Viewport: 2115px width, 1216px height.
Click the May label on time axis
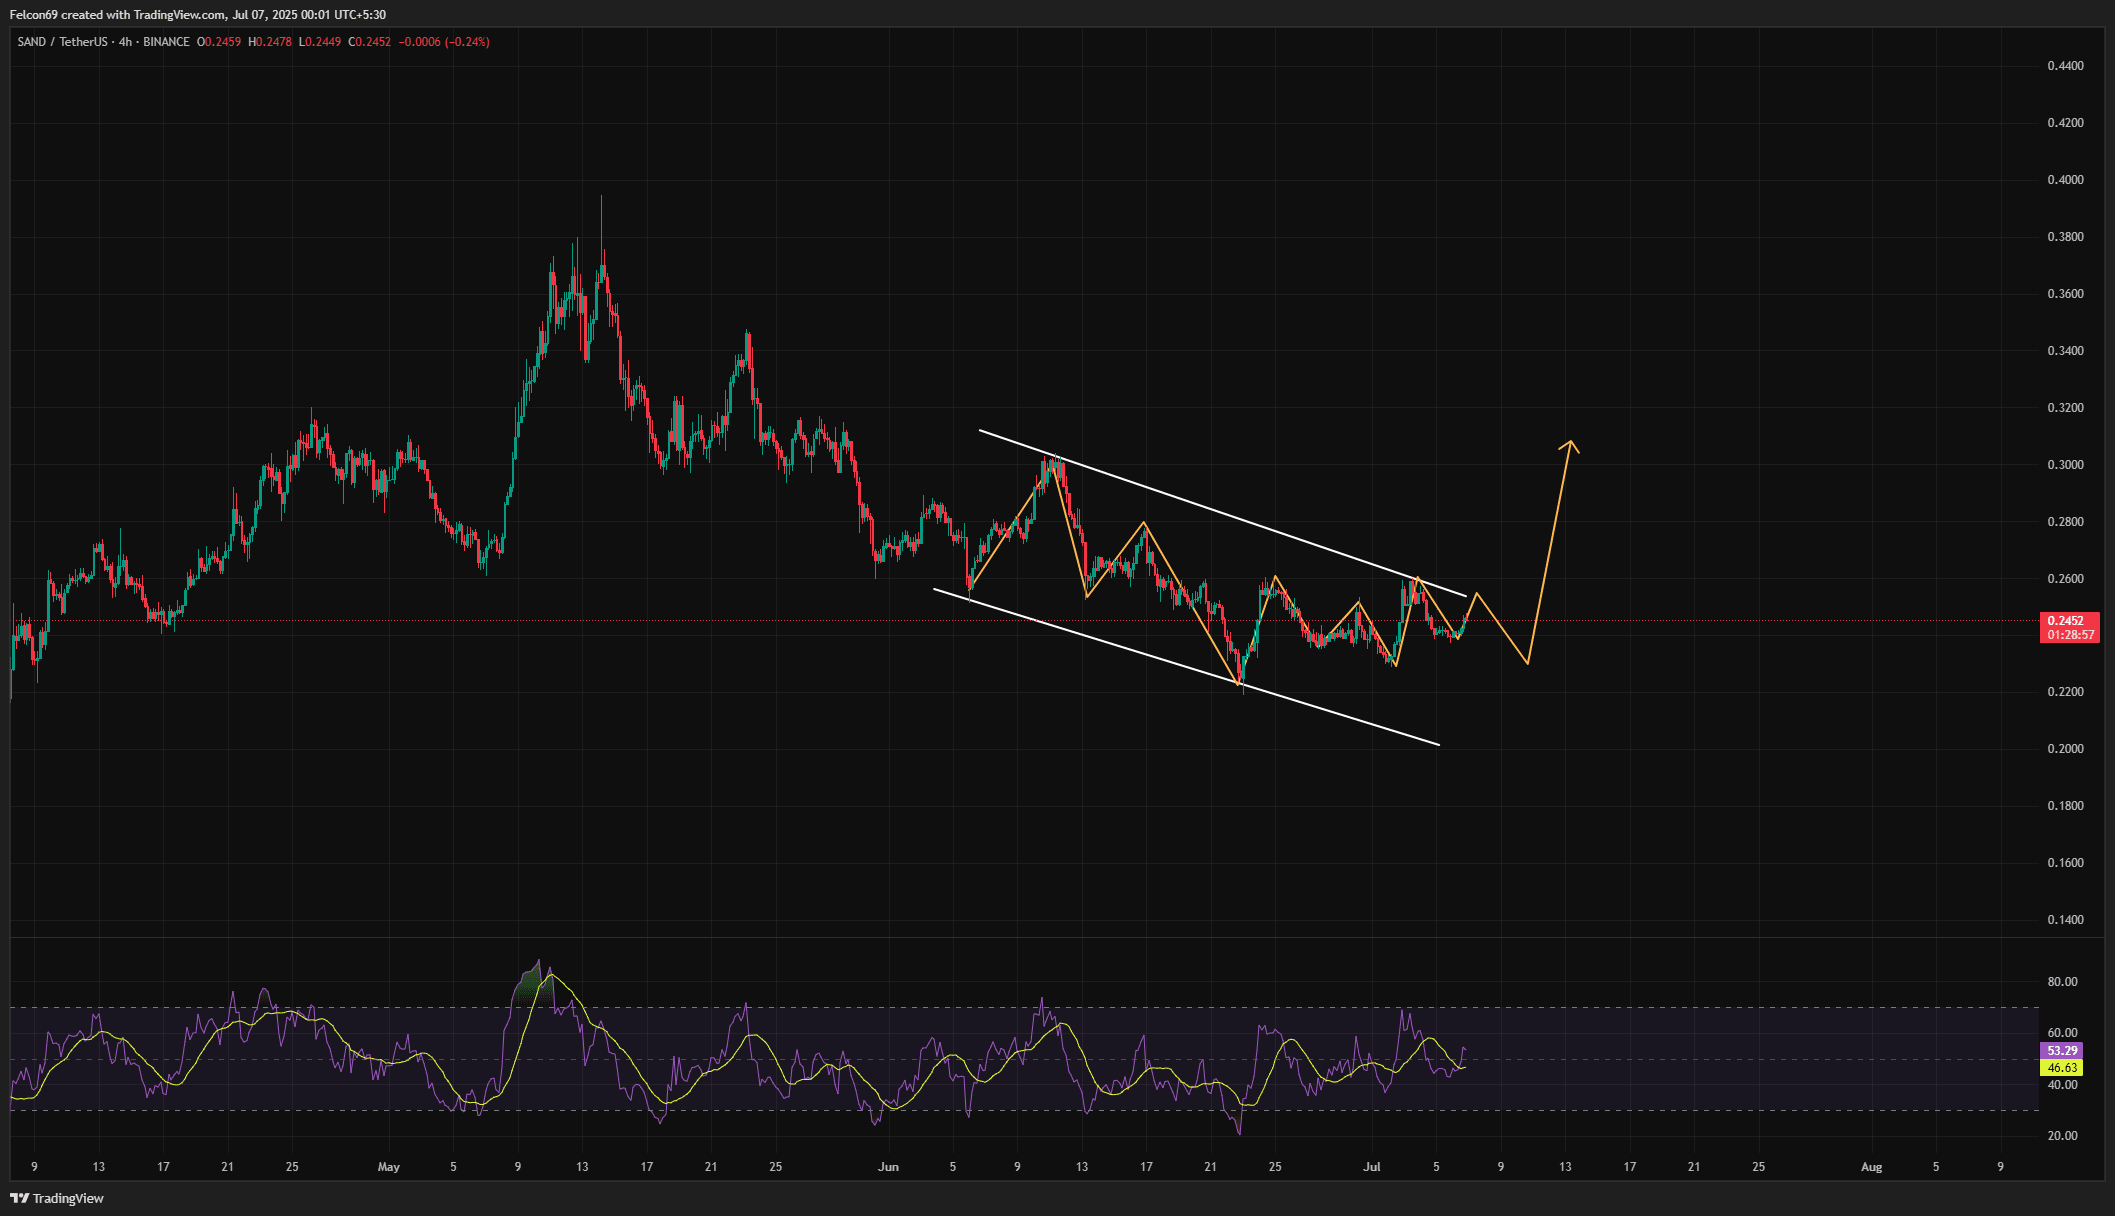pyautogui.click(x=388, y=1167)
